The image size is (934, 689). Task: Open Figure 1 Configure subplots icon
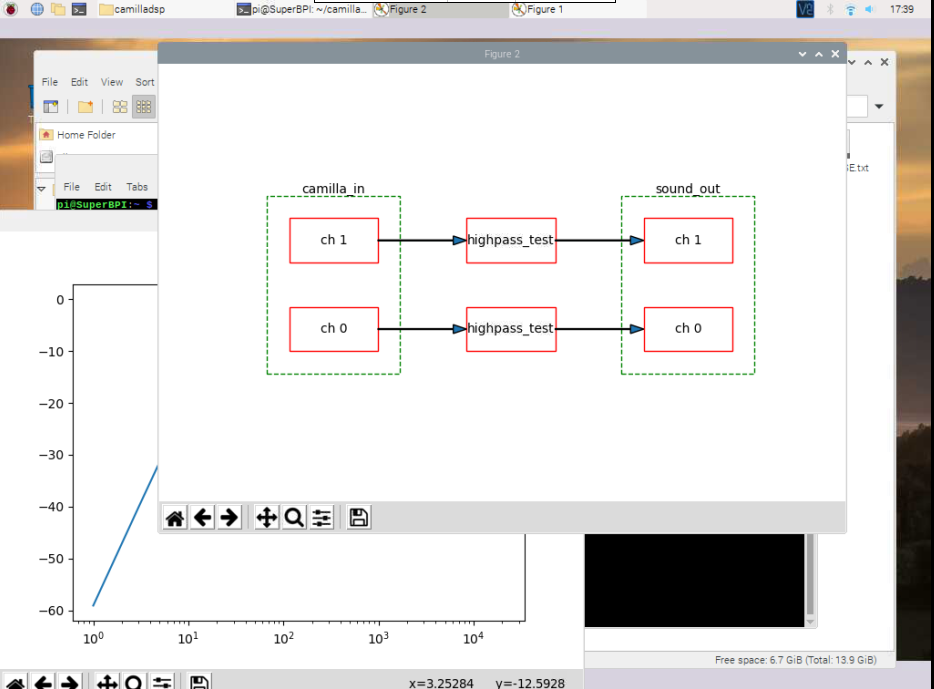(x=161, y=682)
